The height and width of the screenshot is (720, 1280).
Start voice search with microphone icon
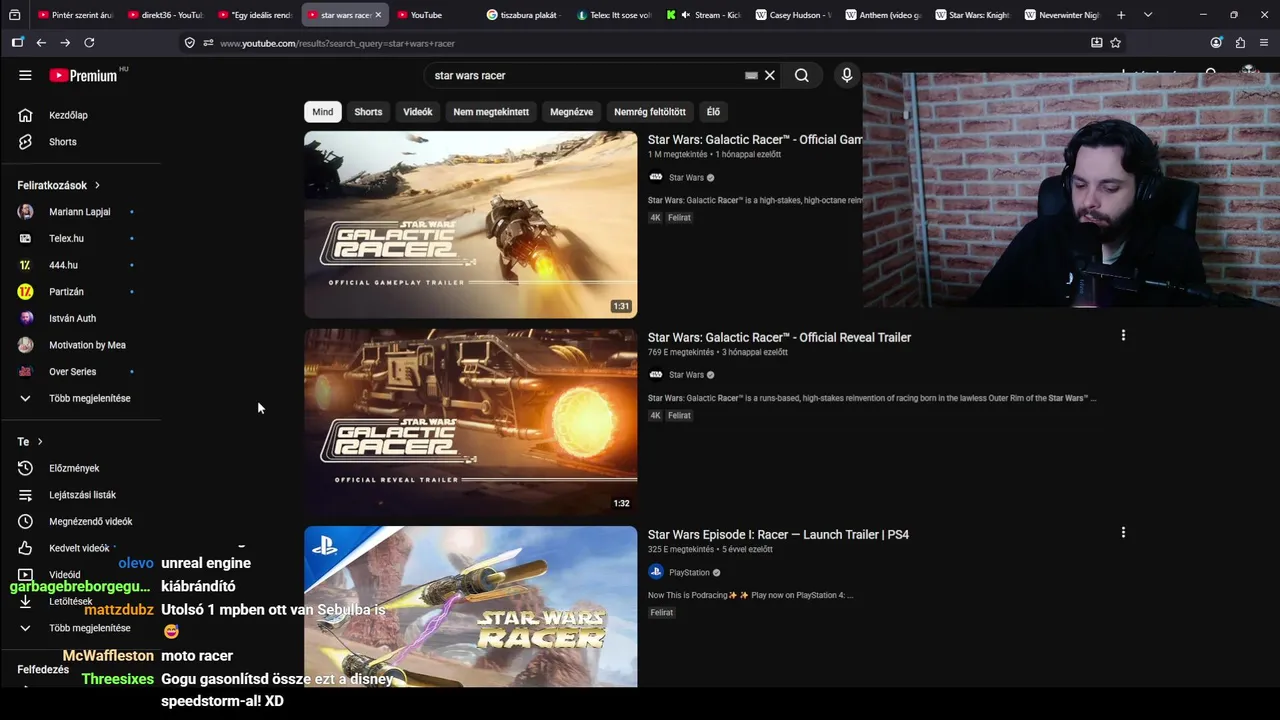click(x=847, y=75)
